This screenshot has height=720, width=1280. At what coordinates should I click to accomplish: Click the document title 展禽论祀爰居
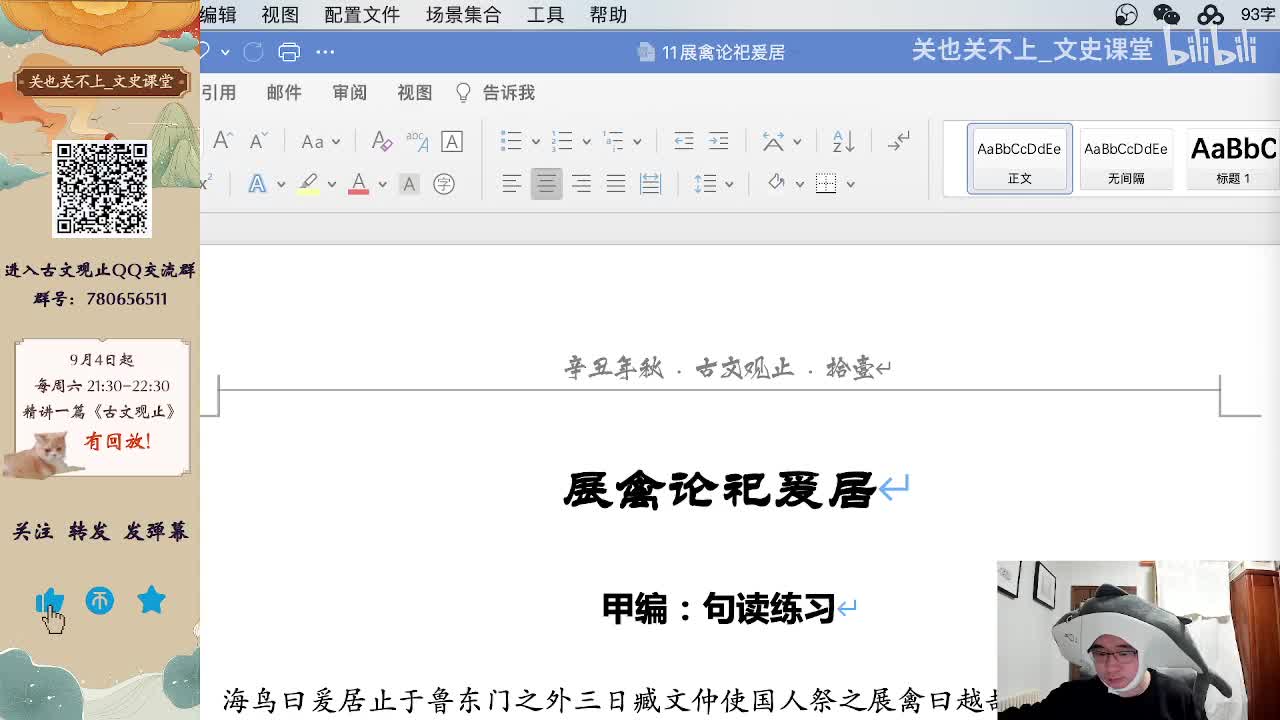click(x=720, y=490)
